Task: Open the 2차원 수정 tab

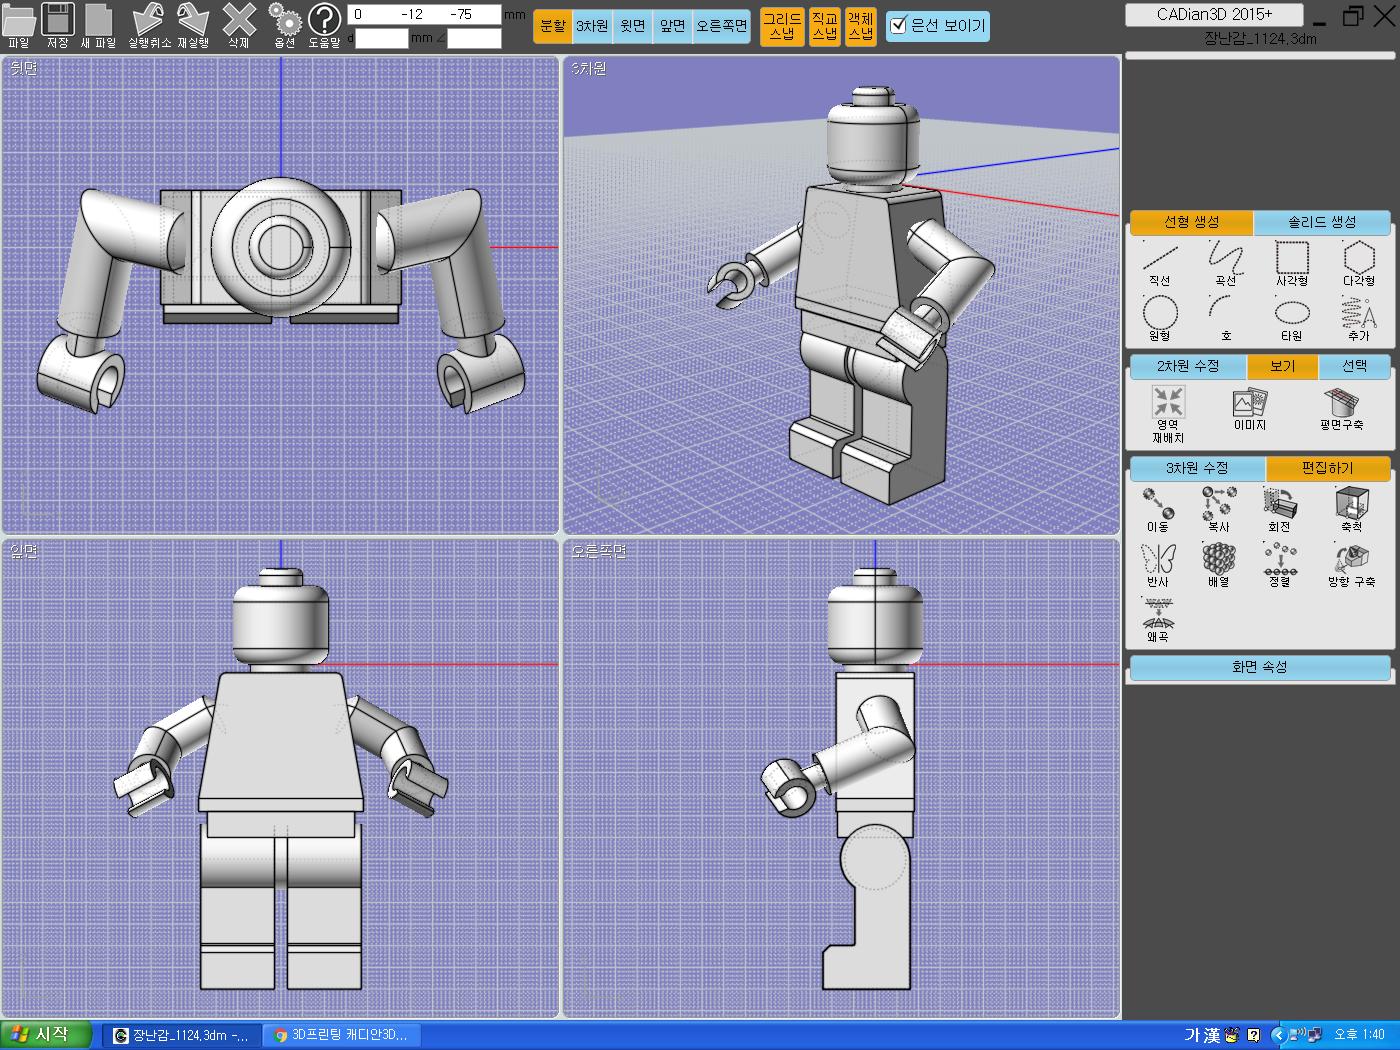Action: (x=1188, y=367)
